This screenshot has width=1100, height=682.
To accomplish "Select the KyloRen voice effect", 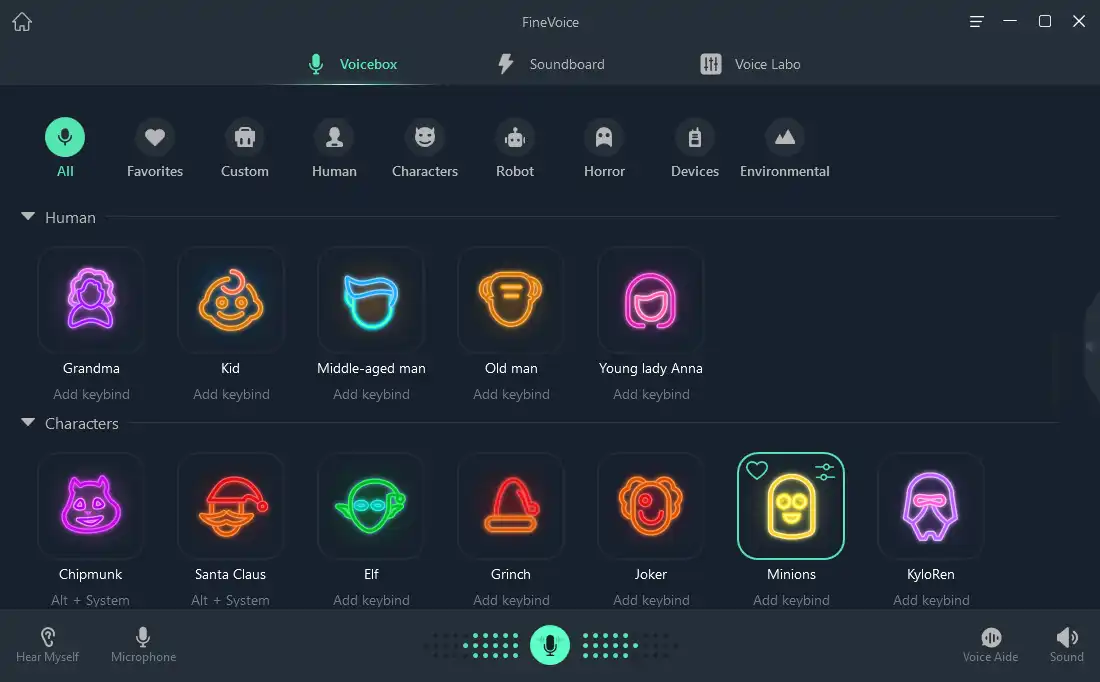I will click(931, 506).
